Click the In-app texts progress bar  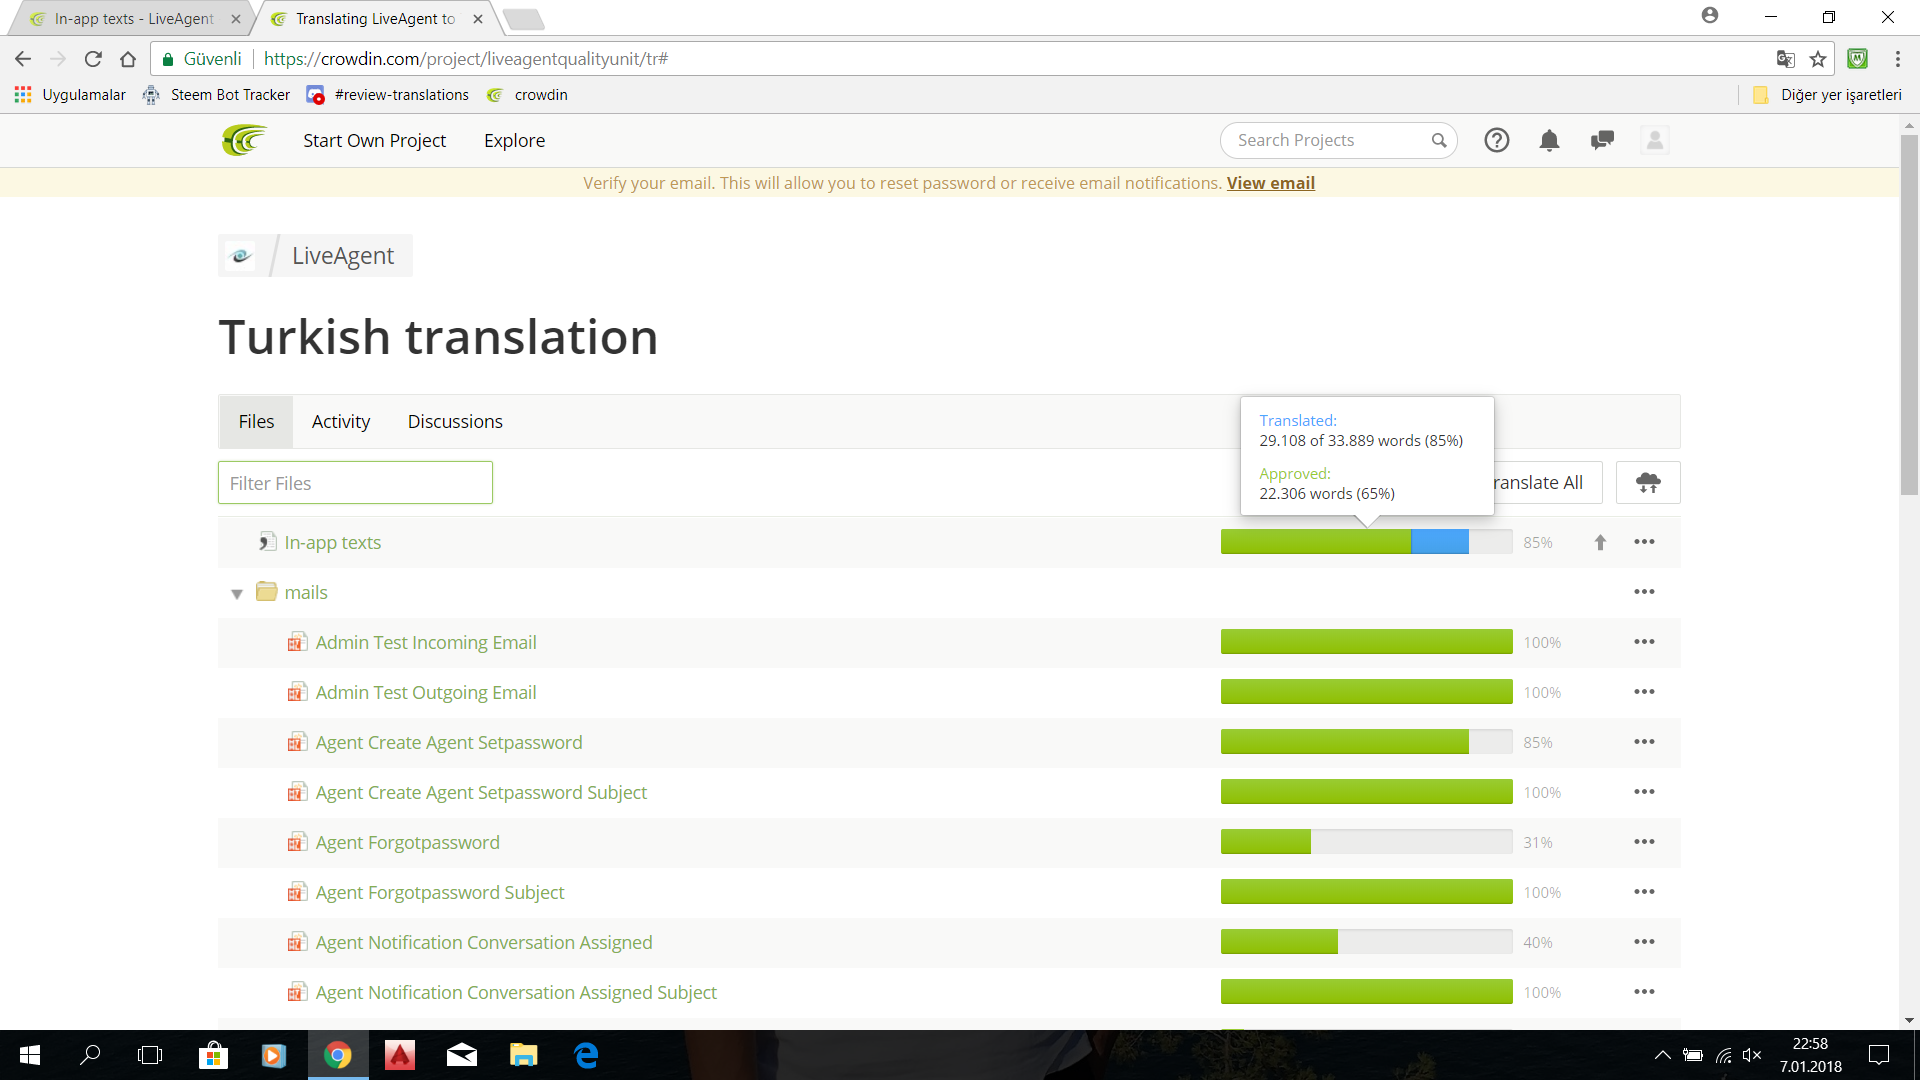point(1366,542)
